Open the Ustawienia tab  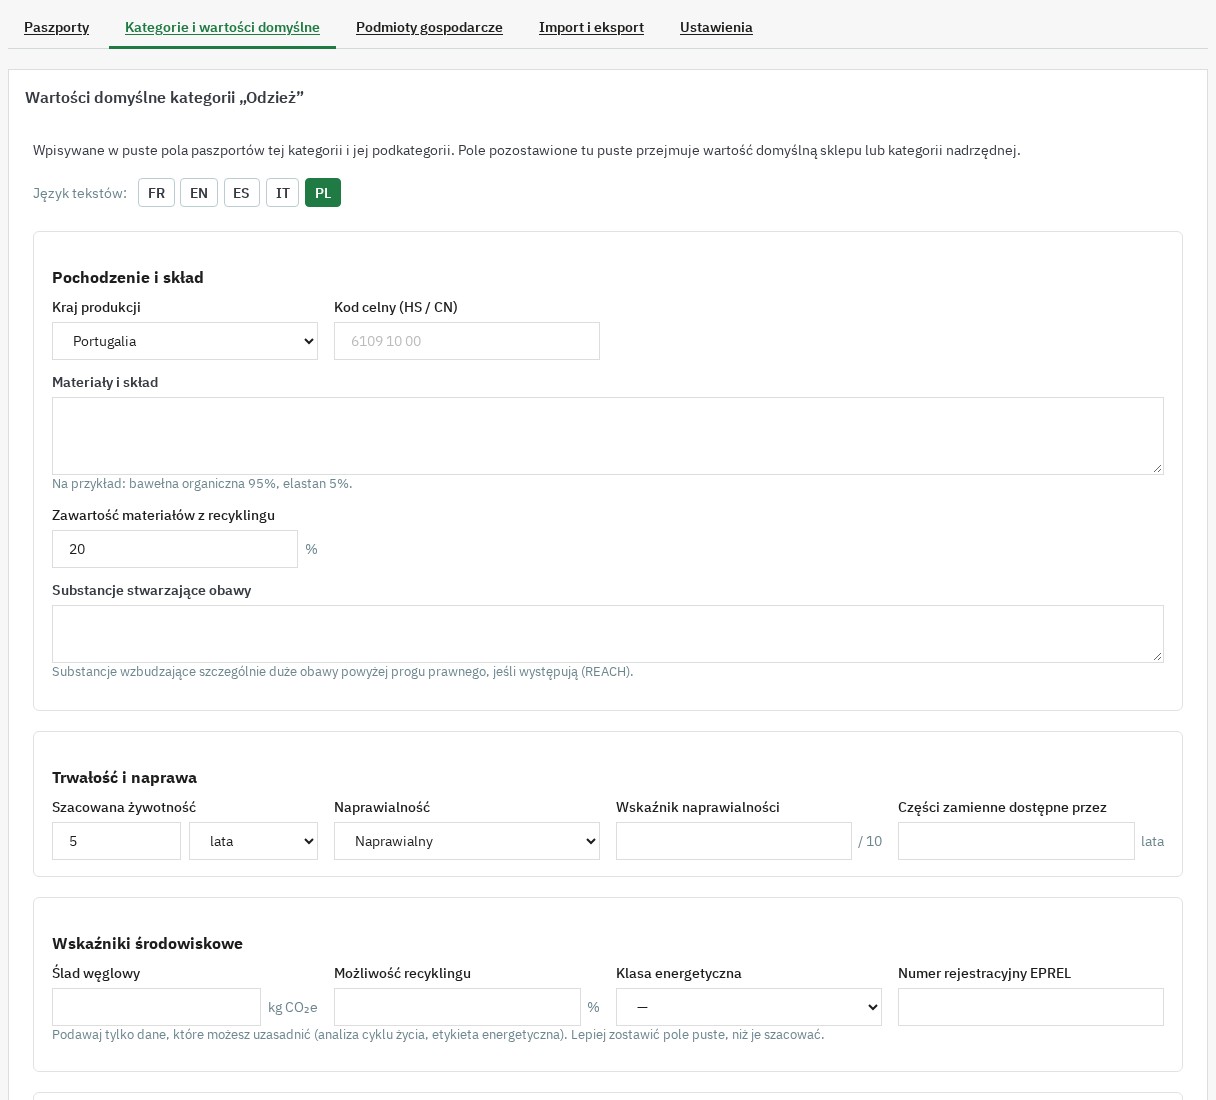point(716,27)
